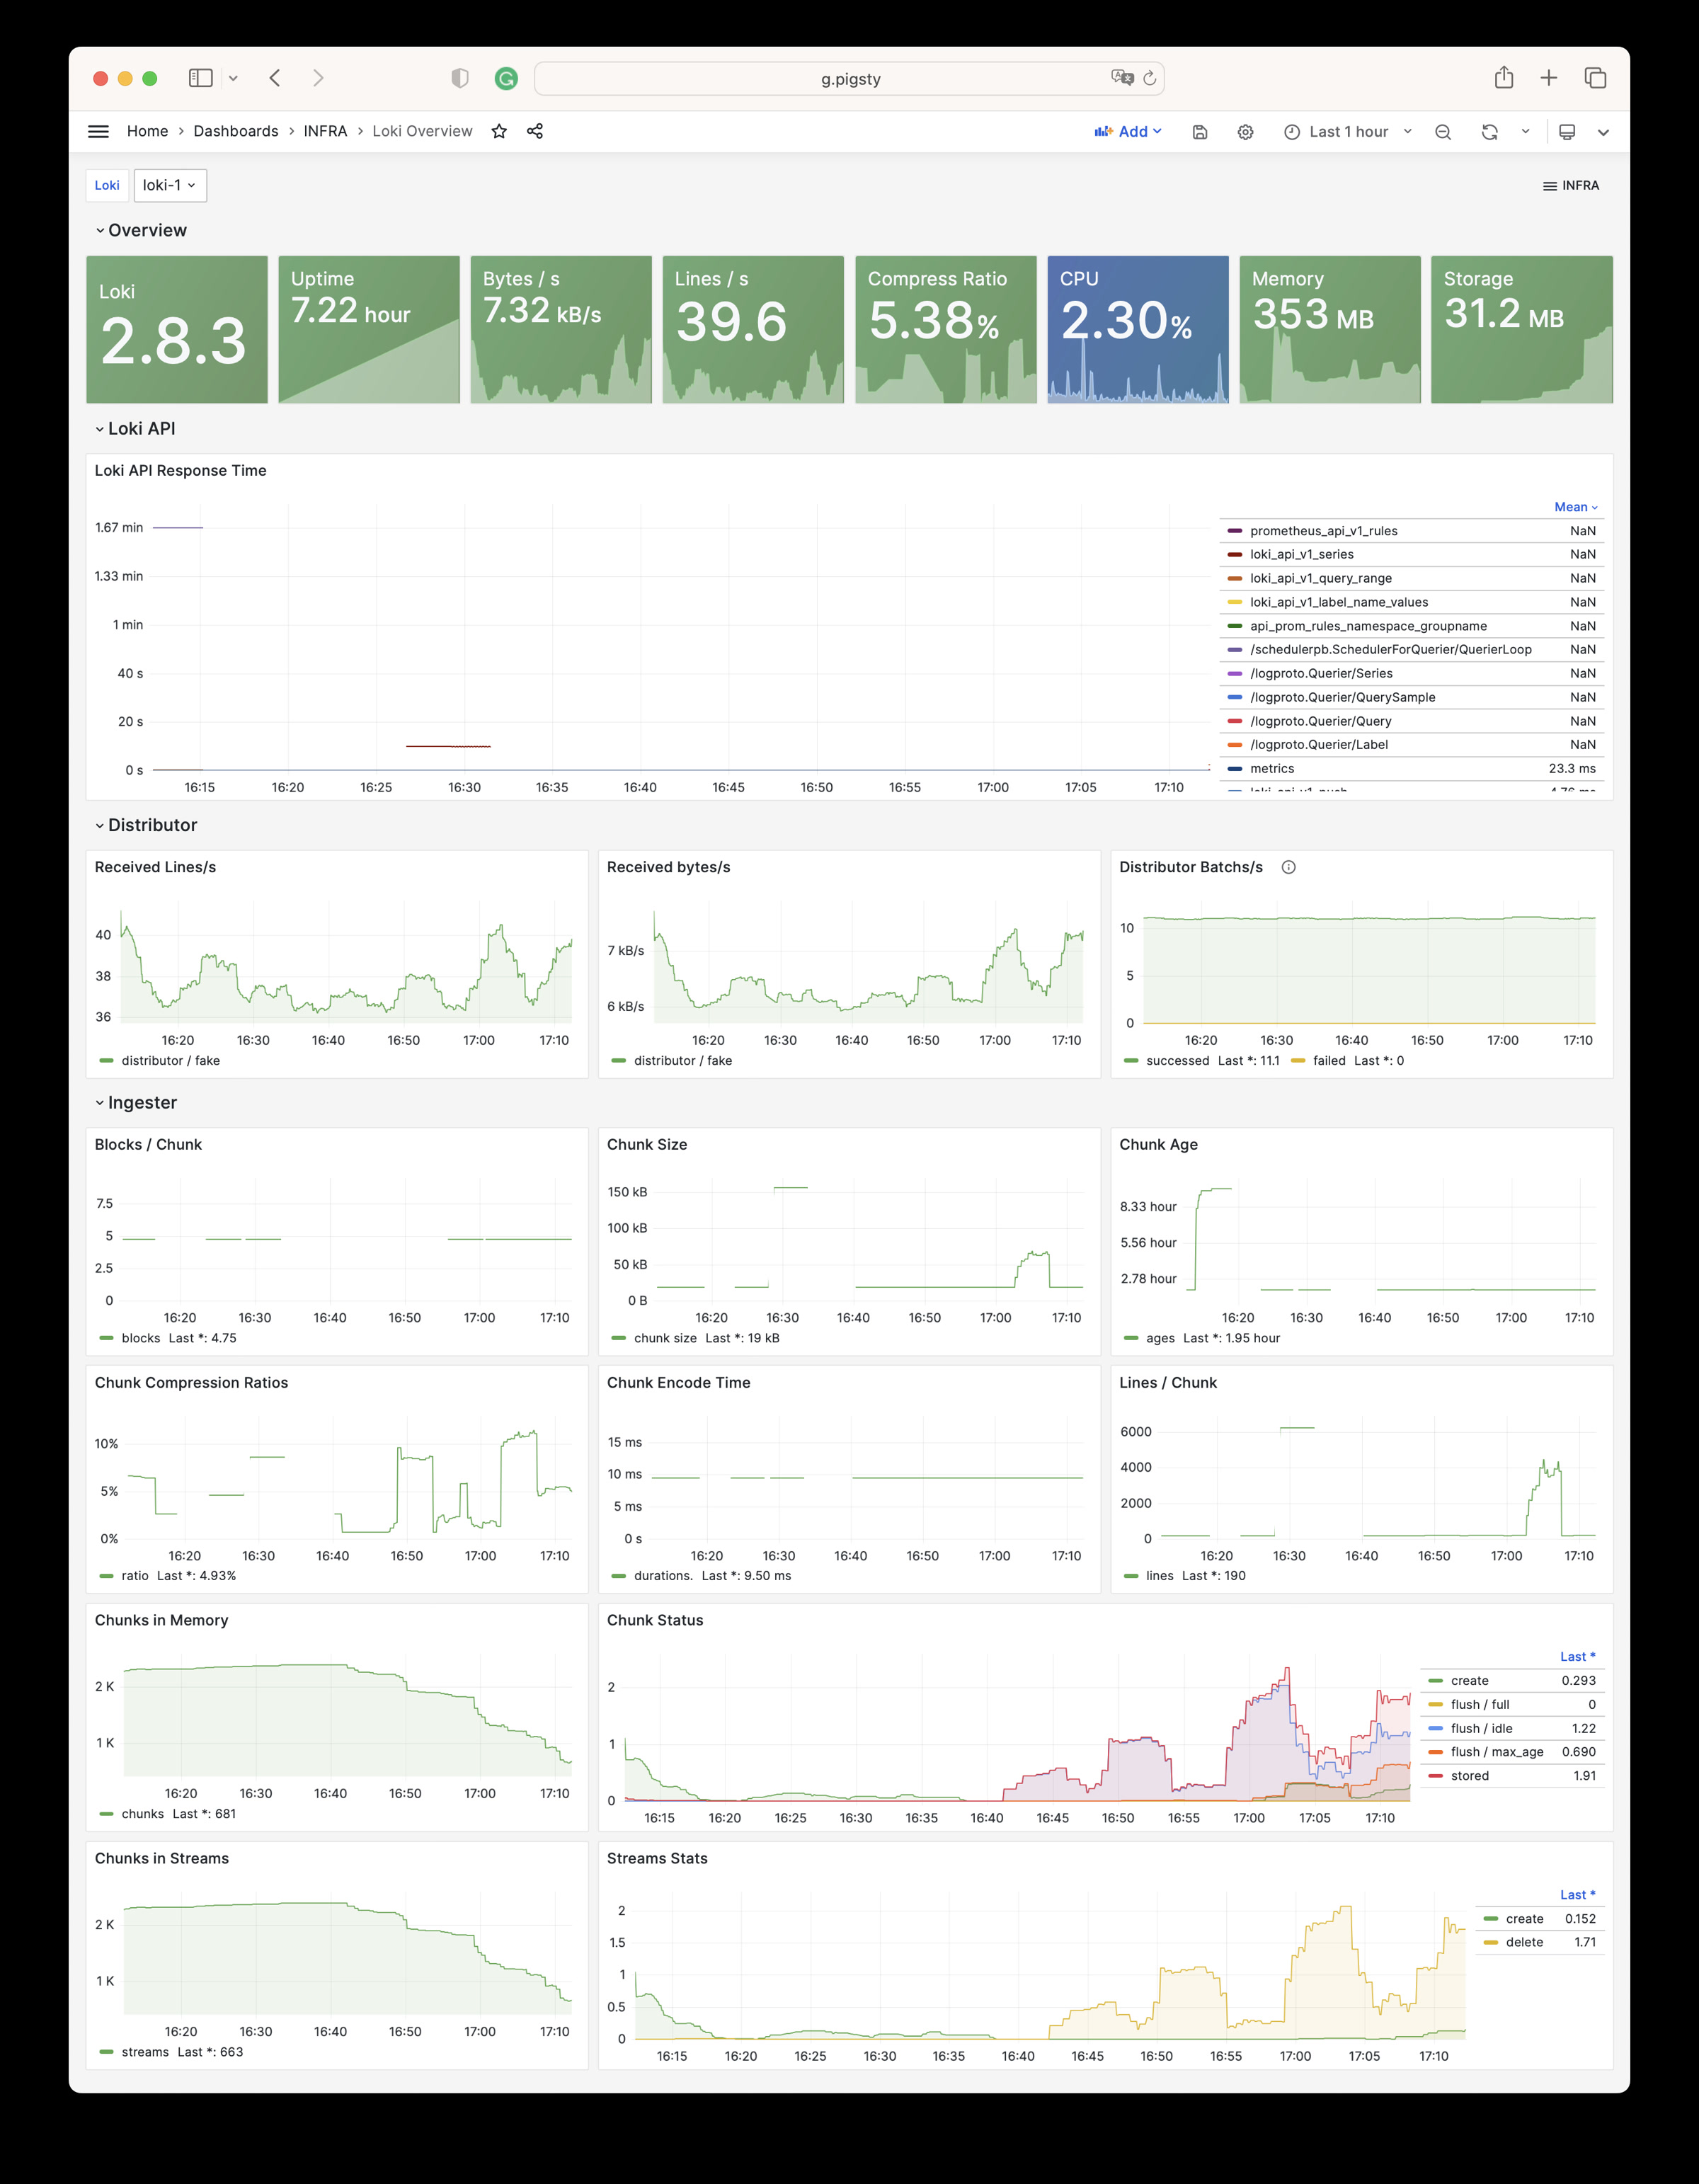Open dashboard settings gear
This screenshot has height=2184, width=1699.
click(x=1245, y=132)
